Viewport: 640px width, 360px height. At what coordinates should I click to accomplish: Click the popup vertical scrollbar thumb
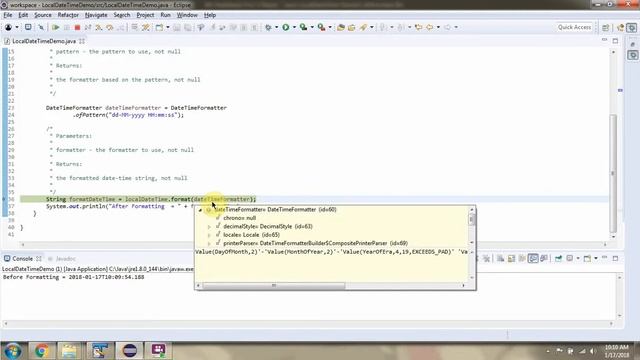472,220
